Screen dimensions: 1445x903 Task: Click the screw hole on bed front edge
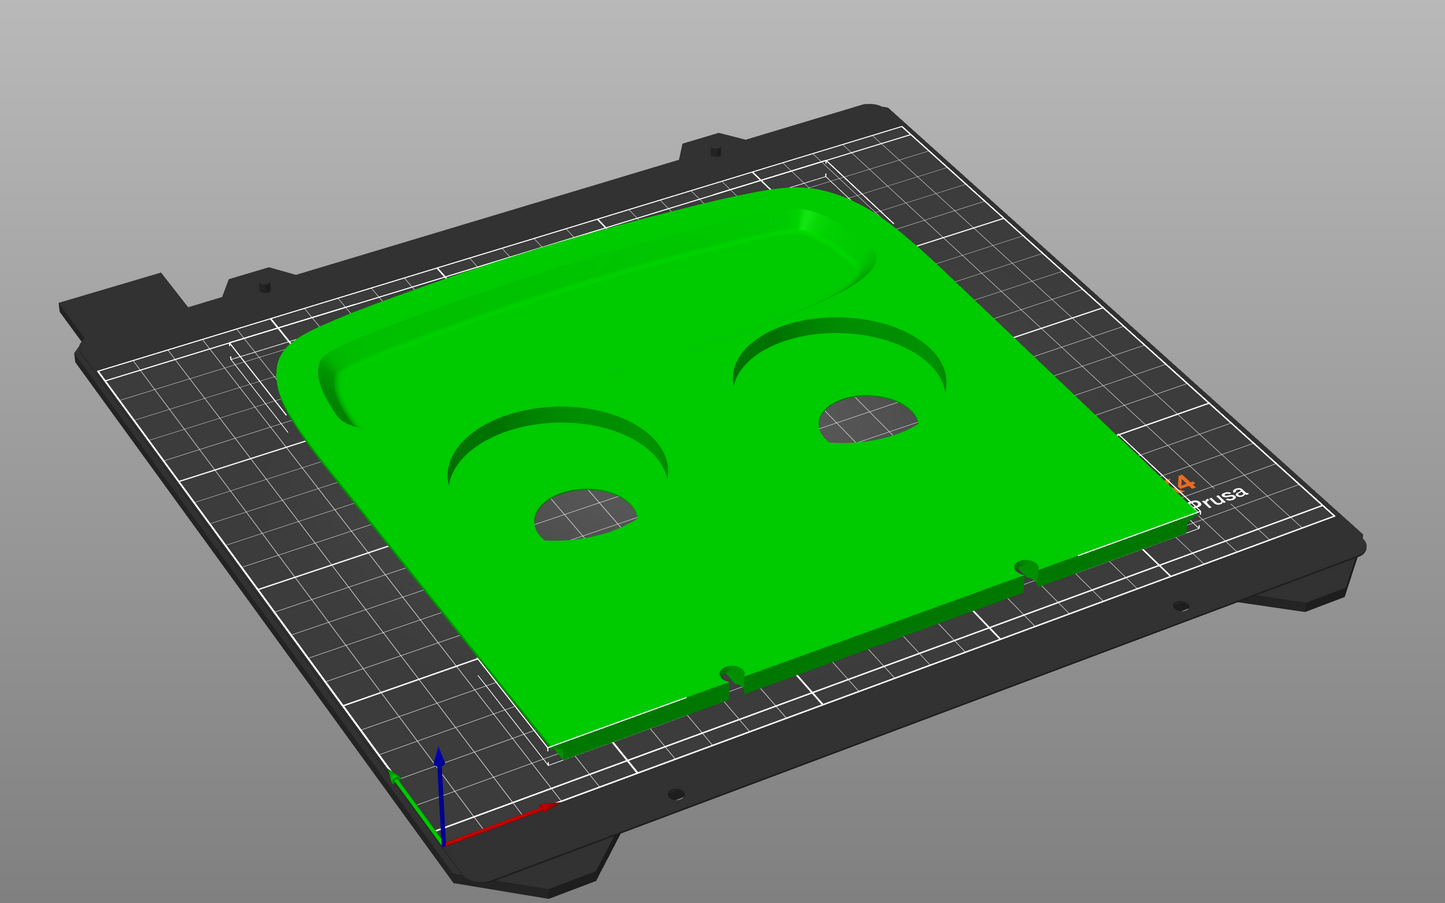676,794
